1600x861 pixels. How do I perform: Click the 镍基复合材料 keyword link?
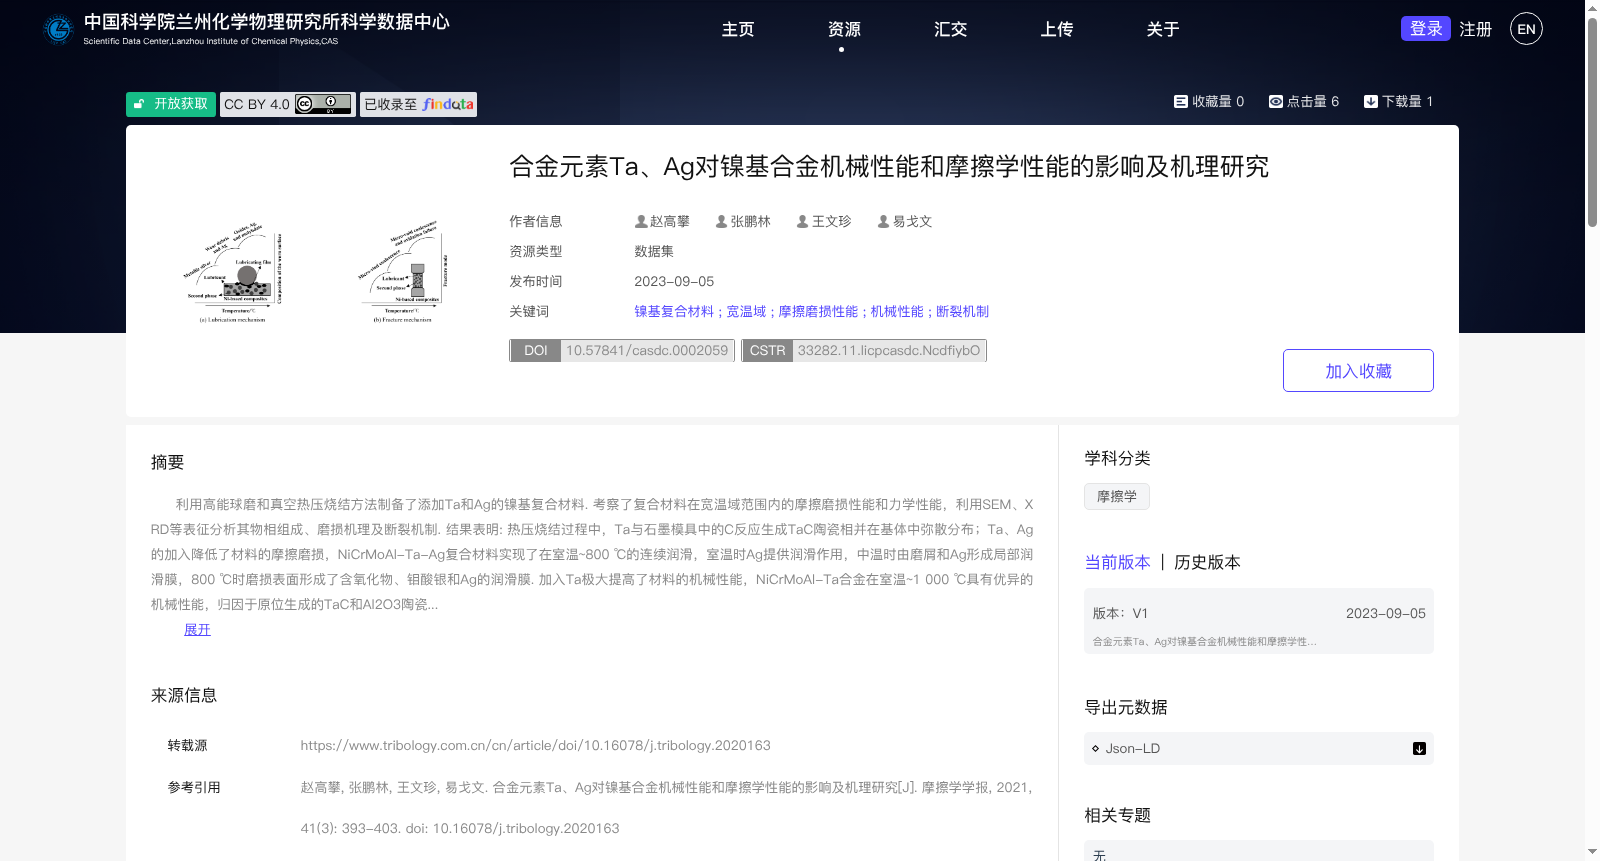point(674,311)
